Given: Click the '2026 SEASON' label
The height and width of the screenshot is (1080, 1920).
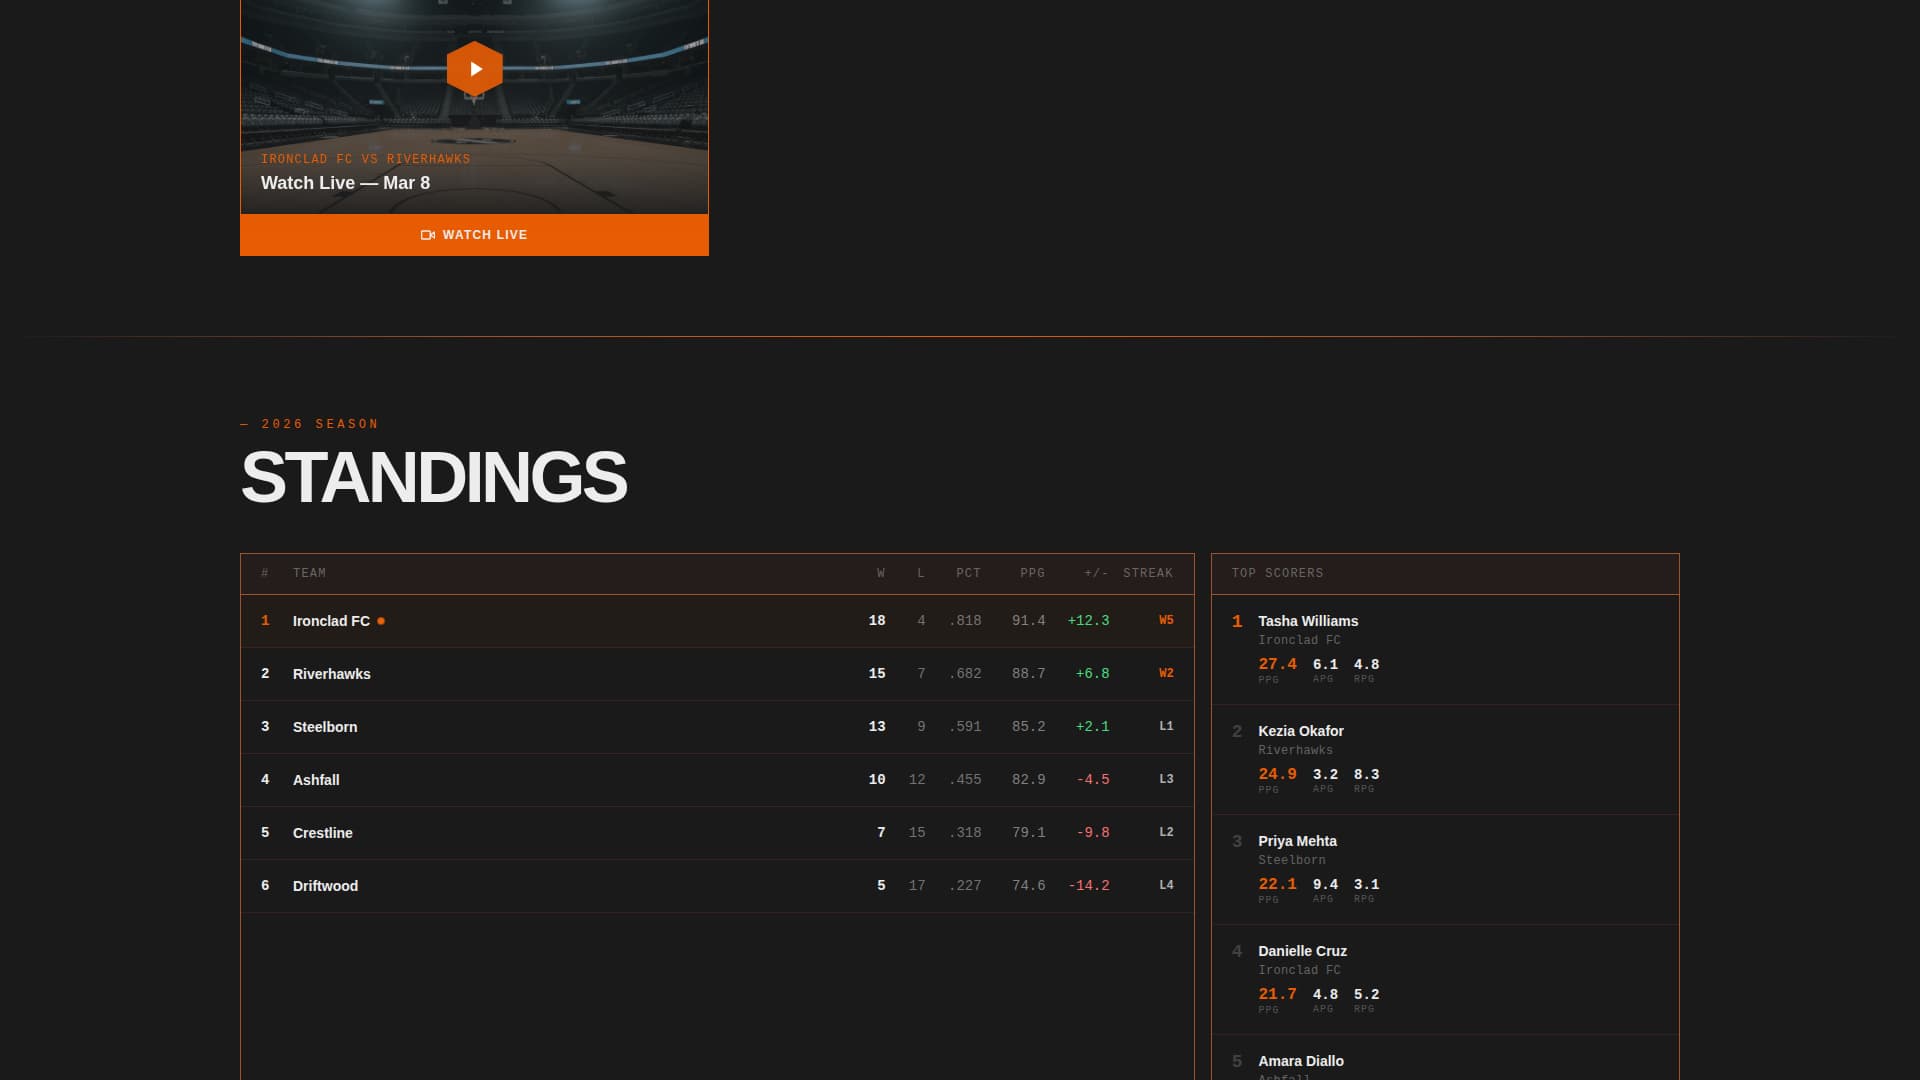Looking at the screenshot, I should click(x=320, y=424).
